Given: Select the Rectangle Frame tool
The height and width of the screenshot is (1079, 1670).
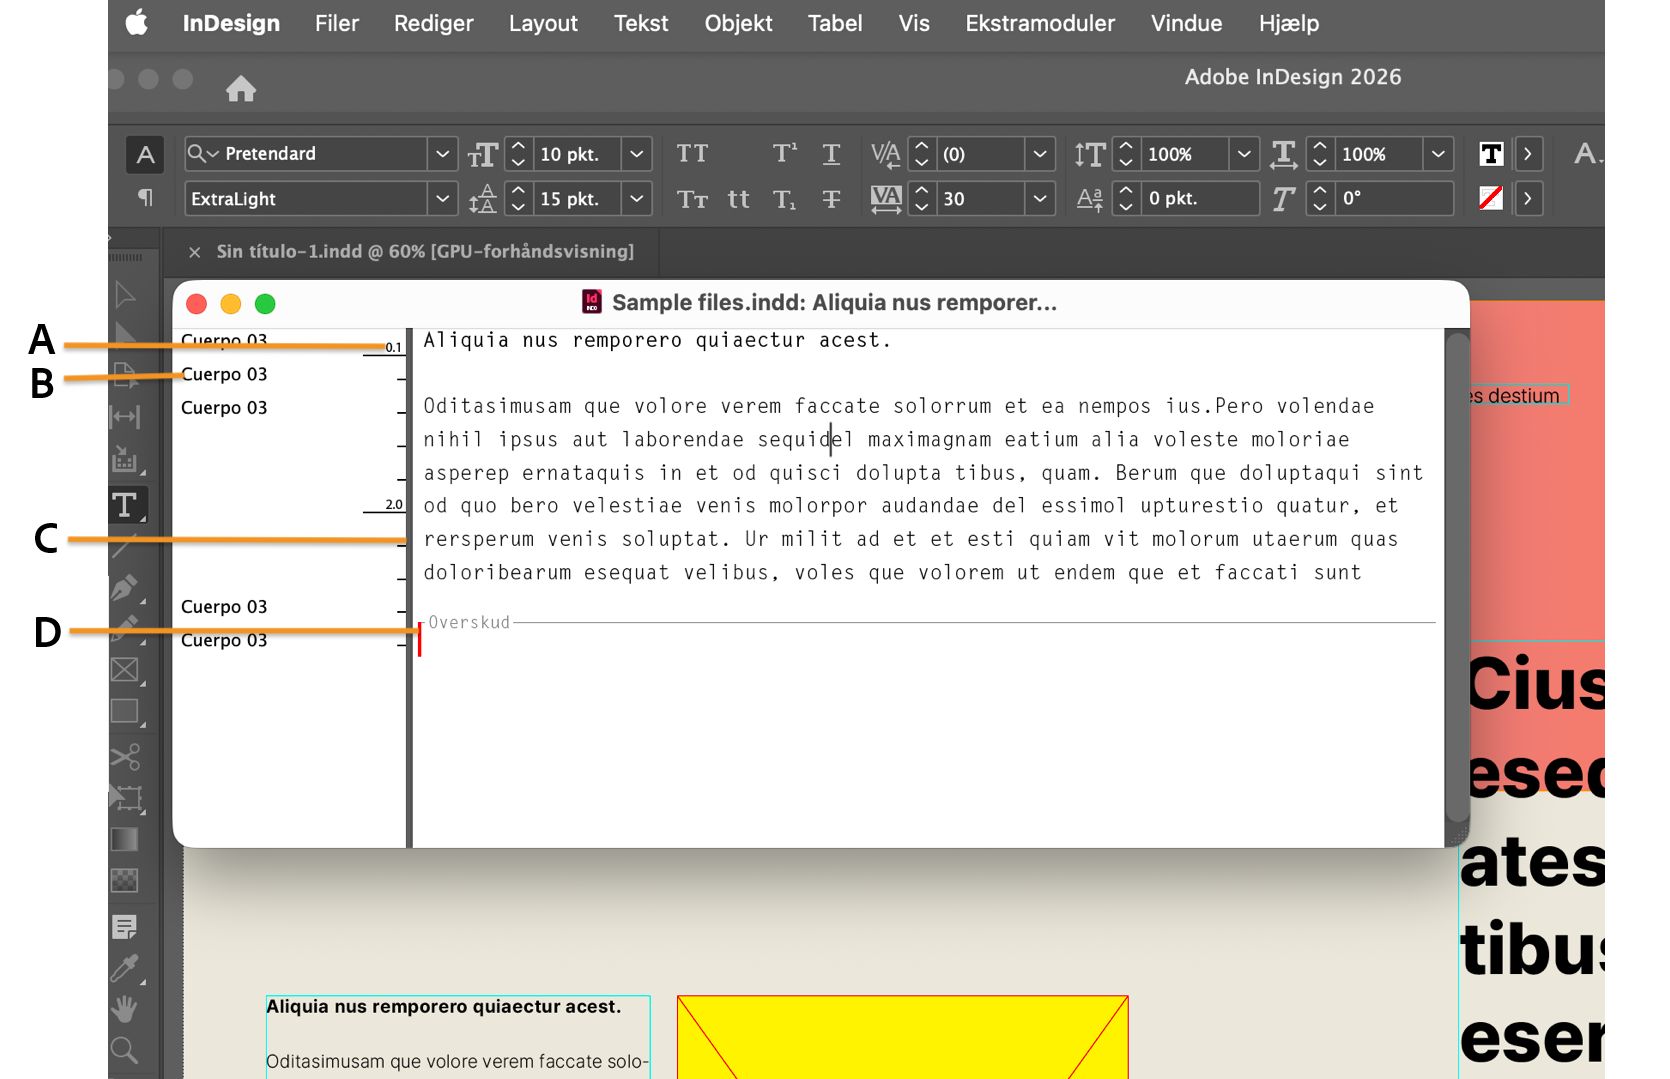Looking at the screenshot, I should tap(125, 670).
